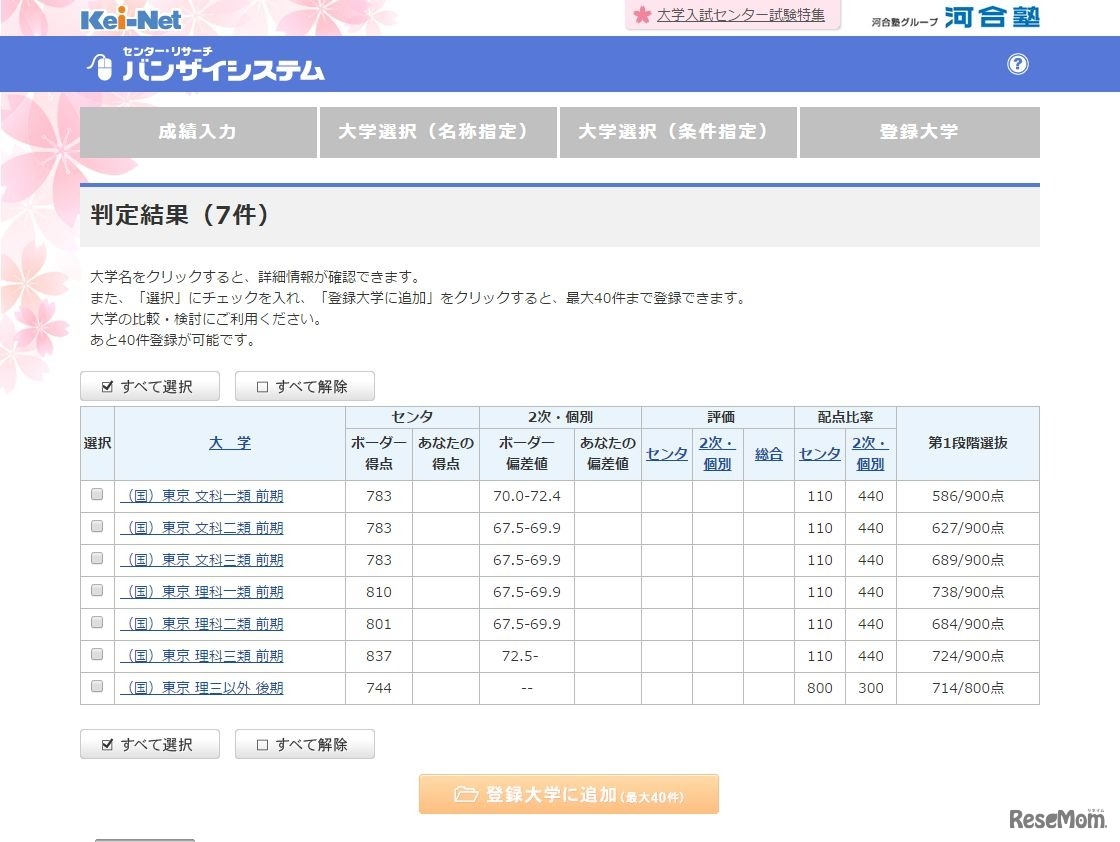Check the 東京 理科三類 前期 row checkbox
1120x842 pixels.
(96, 656)
